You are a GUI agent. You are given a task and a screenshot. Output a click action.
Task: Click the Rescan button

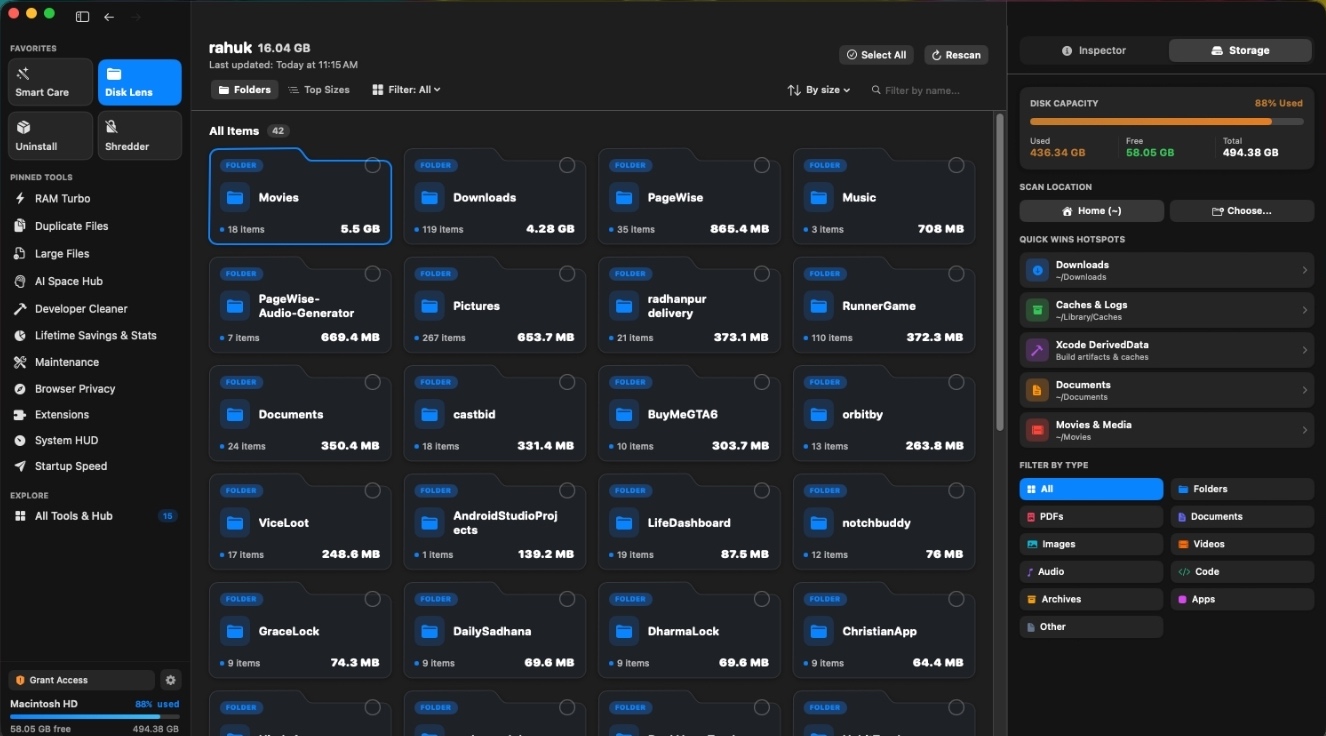coord(956,55)
